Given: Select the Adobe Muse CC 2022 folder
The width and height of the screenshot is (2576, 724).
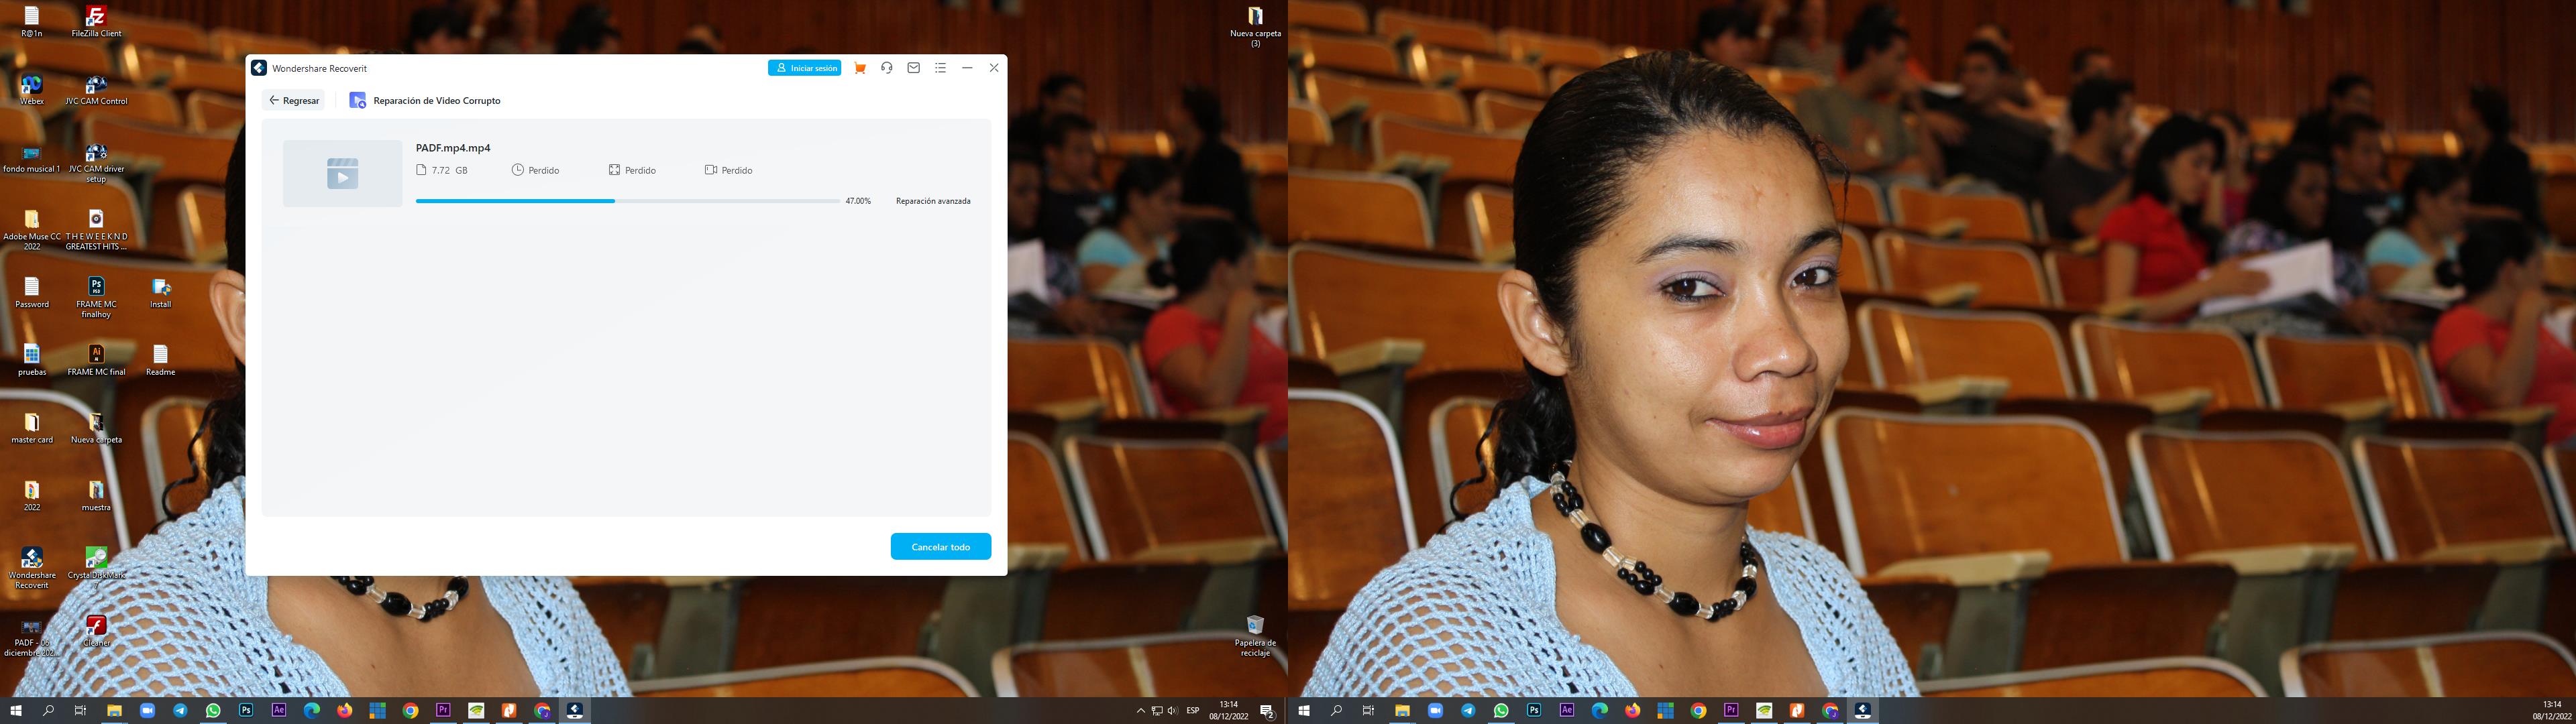Looking at the screenshot, I should [32, 220].
